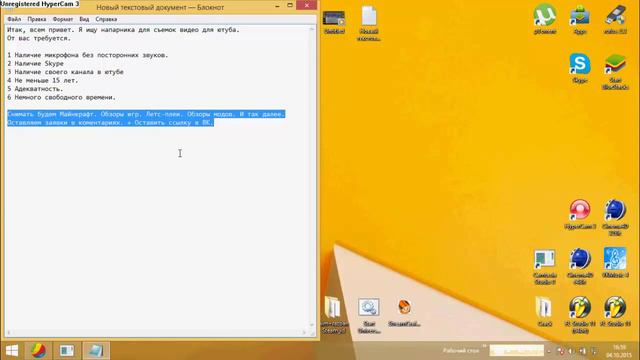Minimize the Блокнот window
The image size is (640, 360).
click(278, 6)
